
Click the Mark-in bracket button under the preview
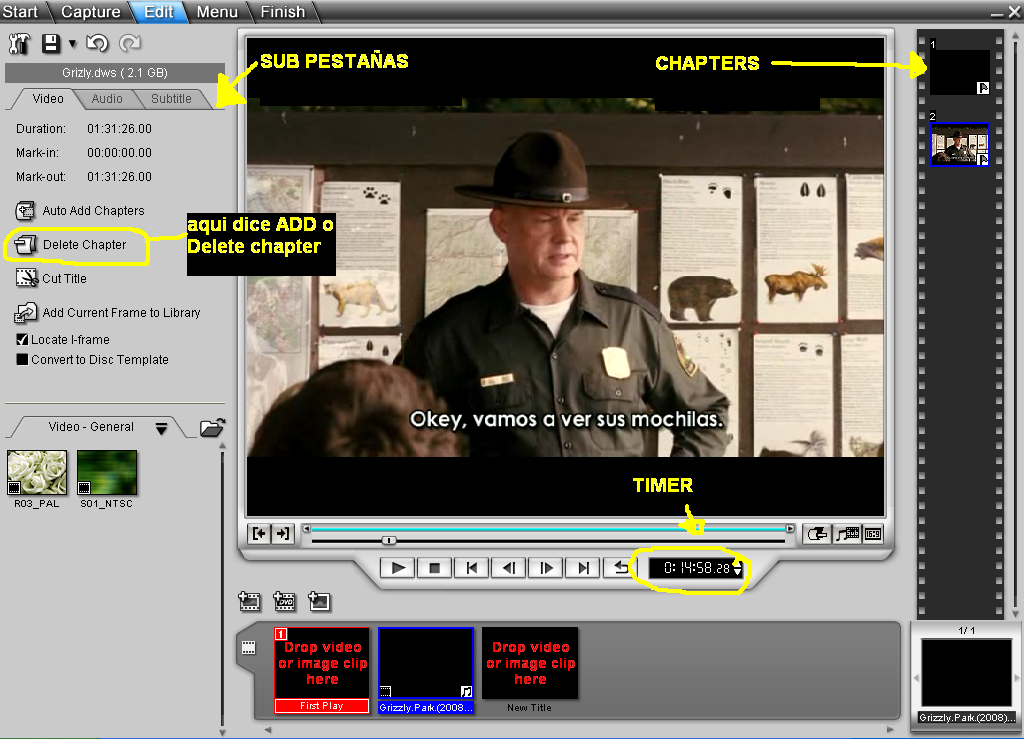[259, 534]
